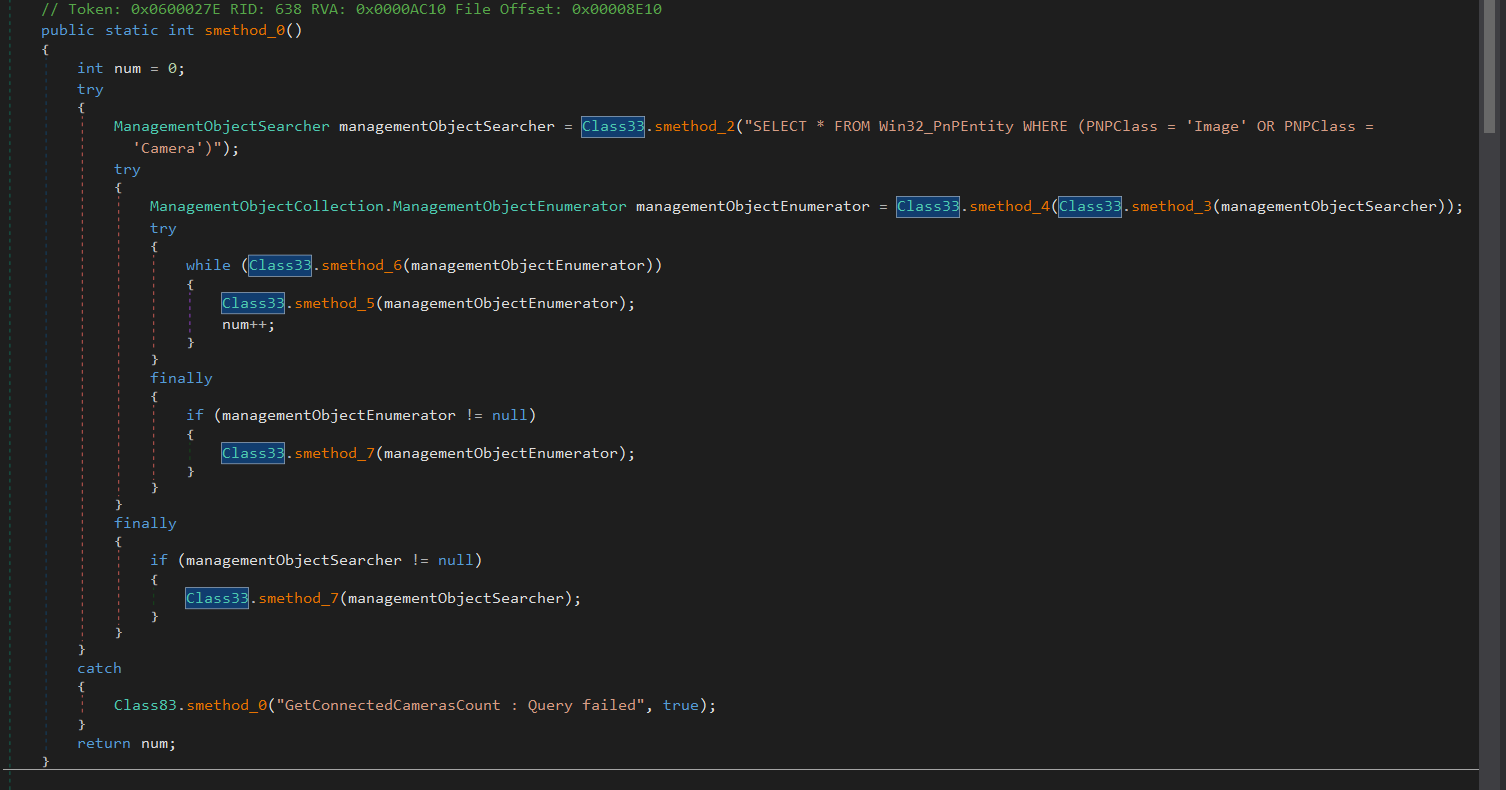The image size is (1506, 790).
Task: Click the smethod_6 call in while condition
Action: pos(361,265)
